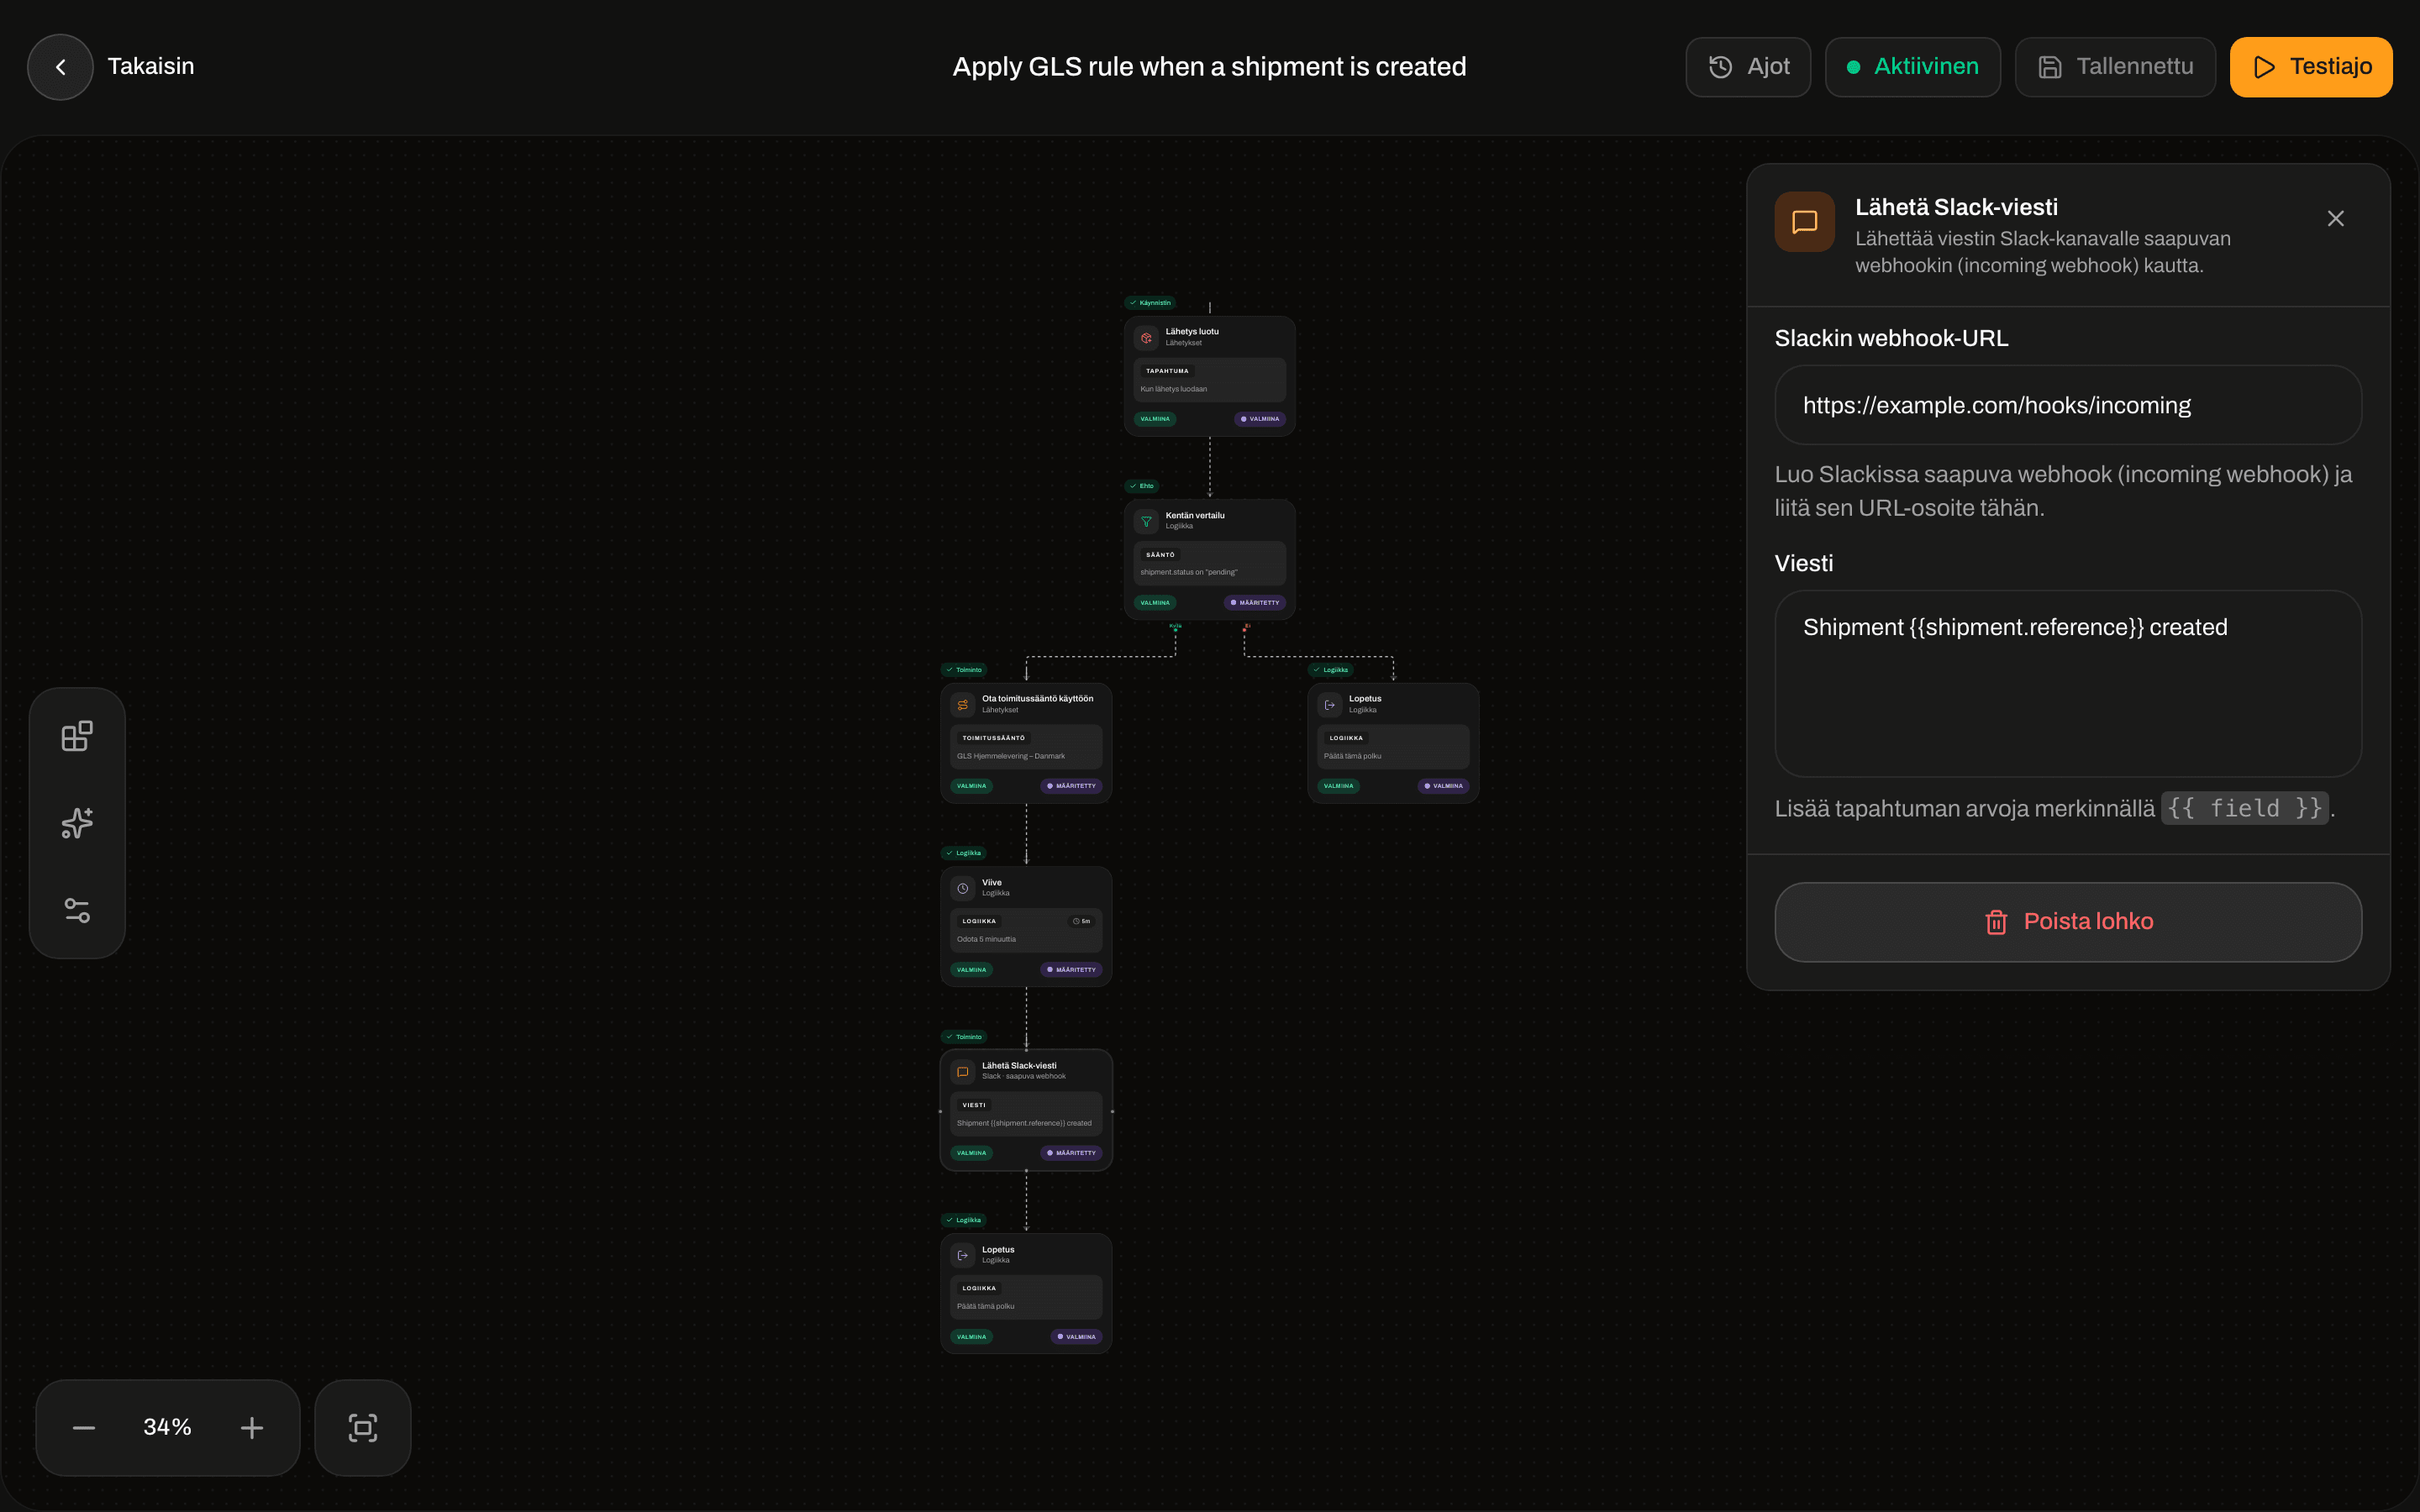
Task: Select the Kentän vertailu condition node
Action: coord(1210,560)
